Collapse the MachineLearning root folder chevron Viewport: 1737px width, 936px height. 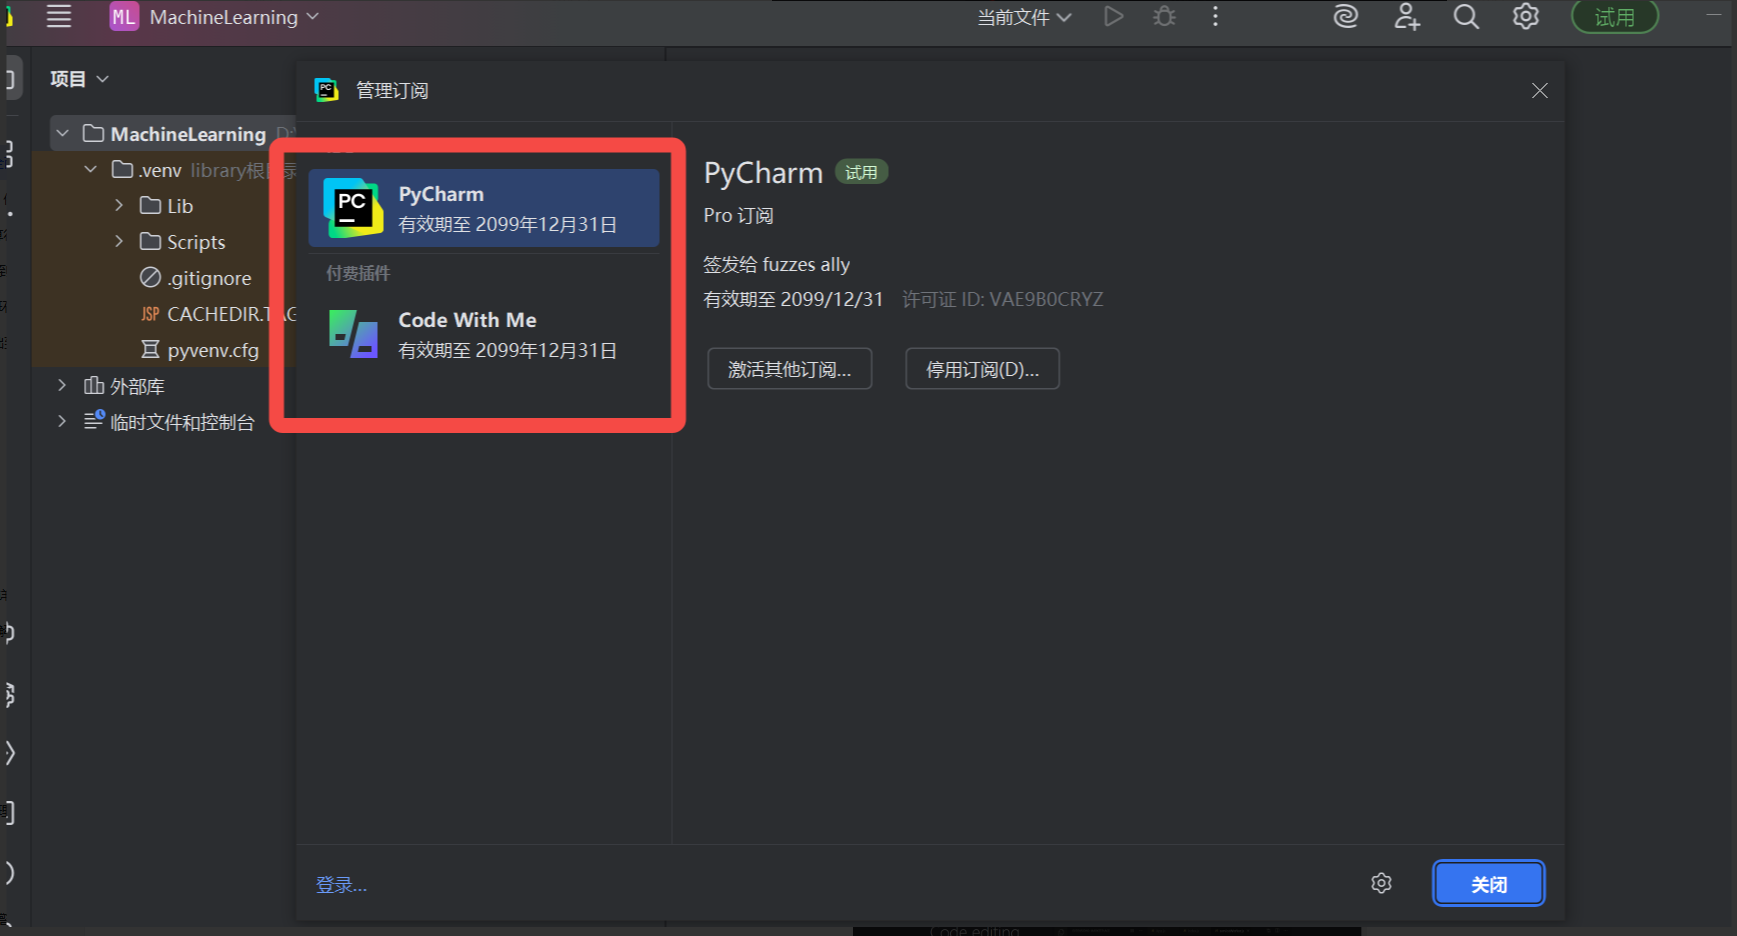tap(63, 133)
